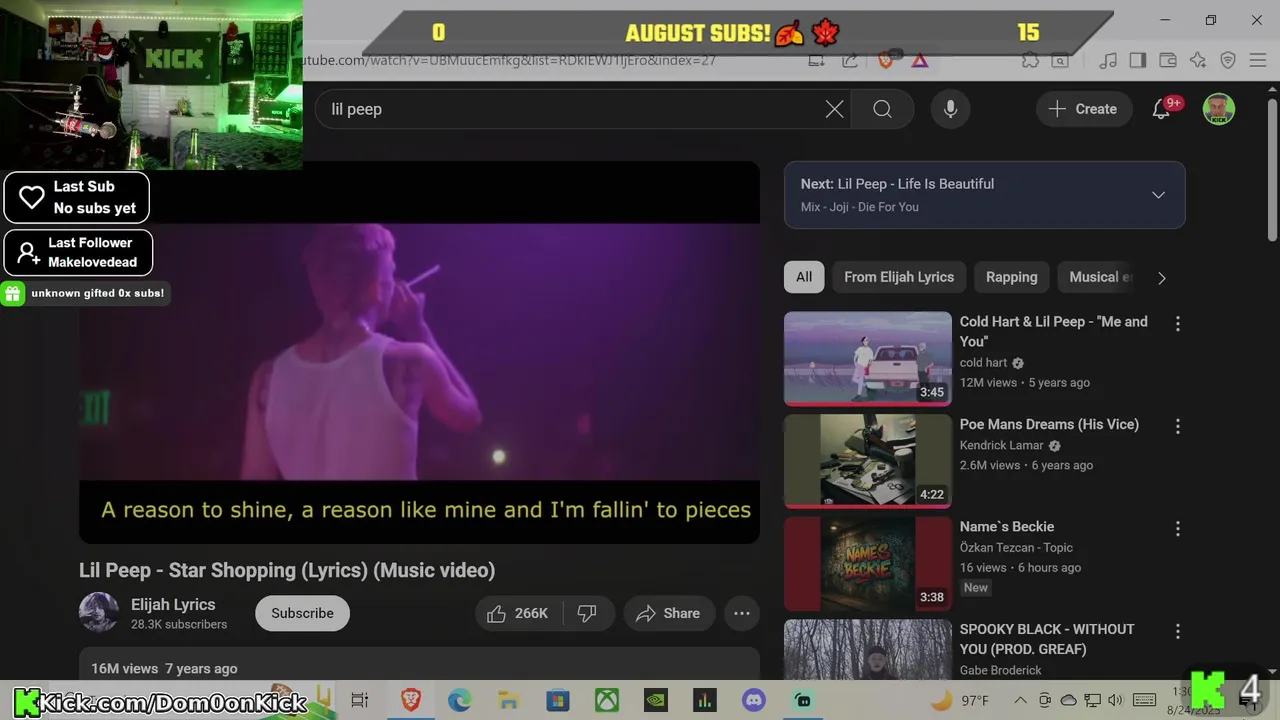Activate voice search microphone
This screenshot has width=1280, height=720.
point(950,109)
